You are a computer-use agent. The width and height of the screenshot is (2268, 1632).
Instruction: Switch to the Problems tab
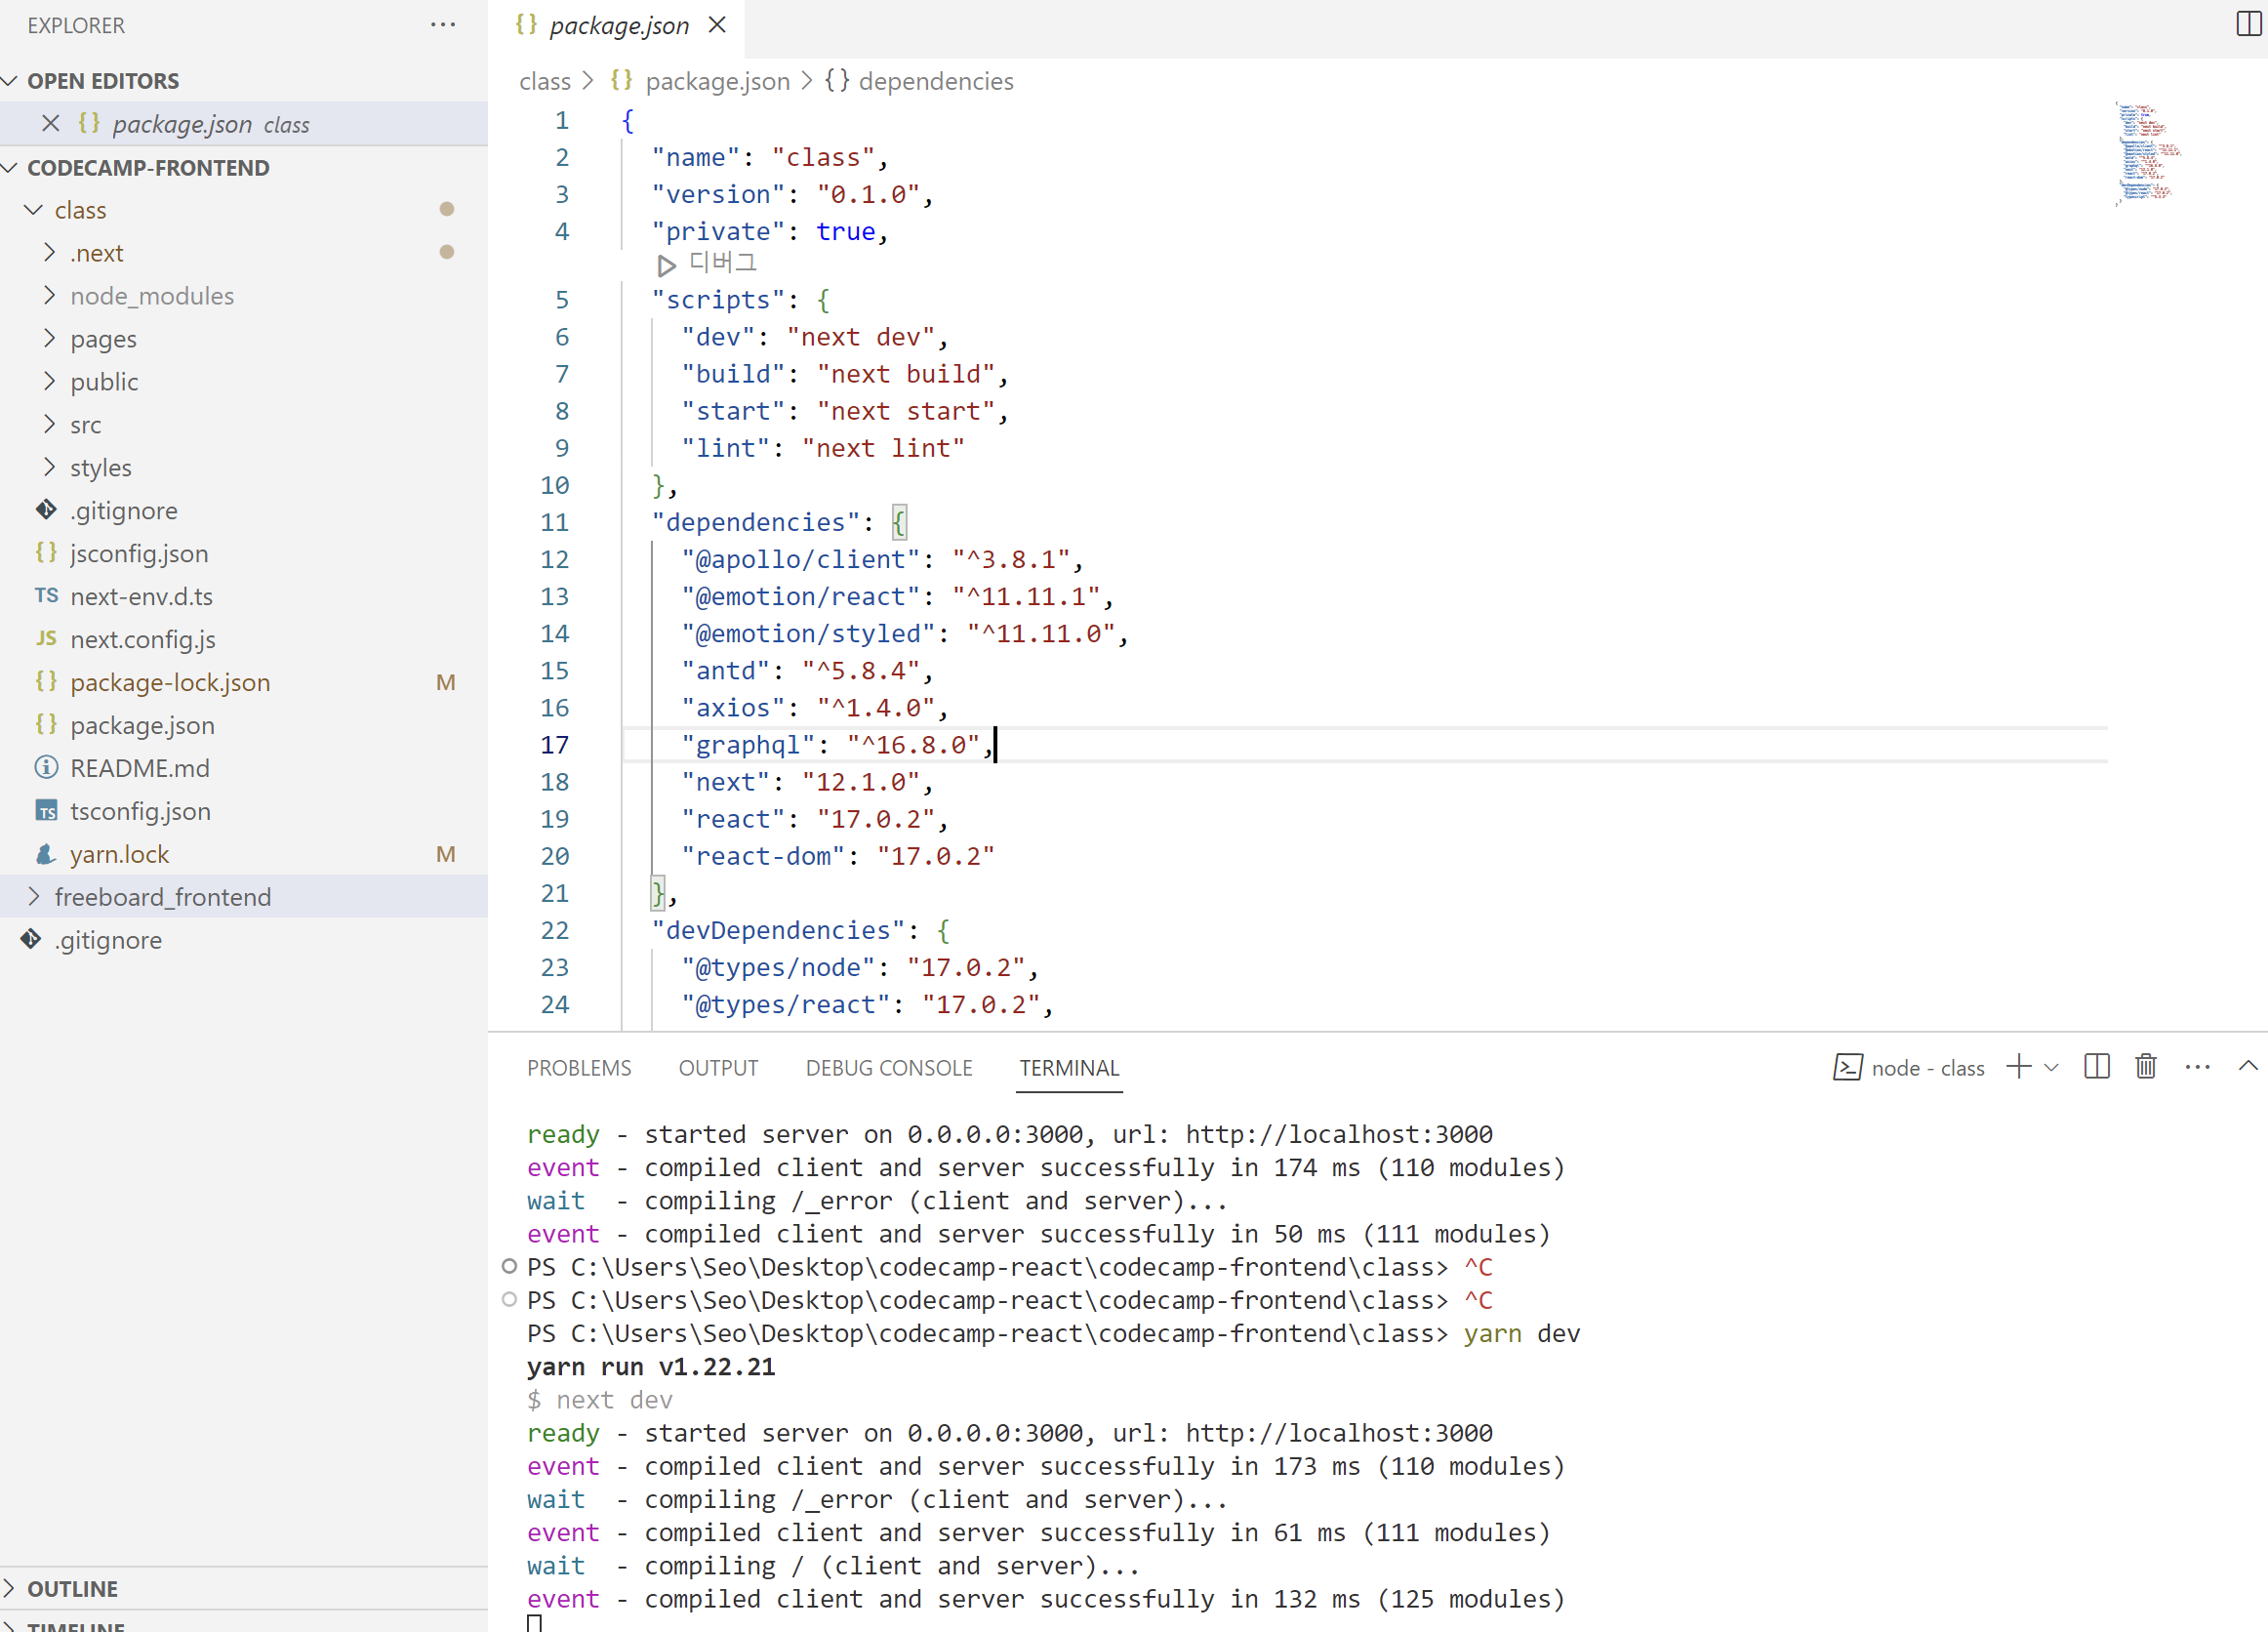579,1068
